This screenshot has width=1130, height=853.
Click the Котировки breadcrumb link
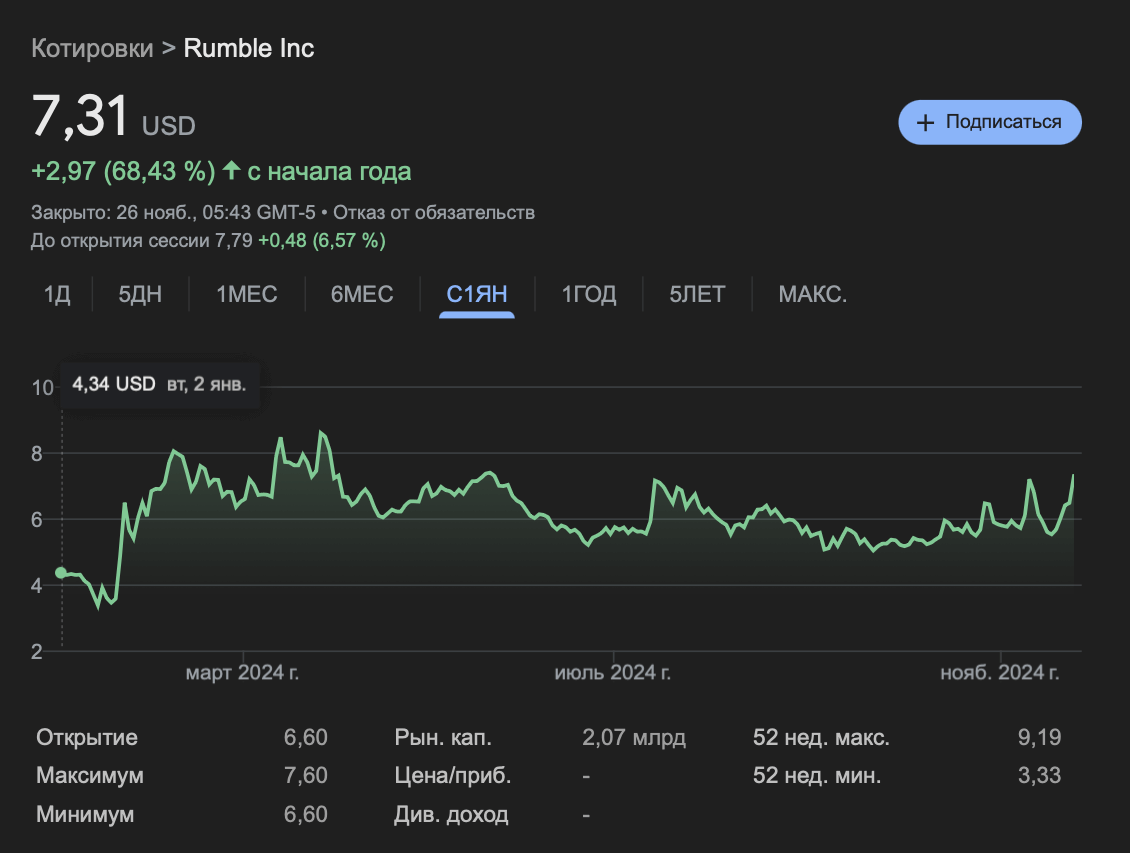click(91, 48)
